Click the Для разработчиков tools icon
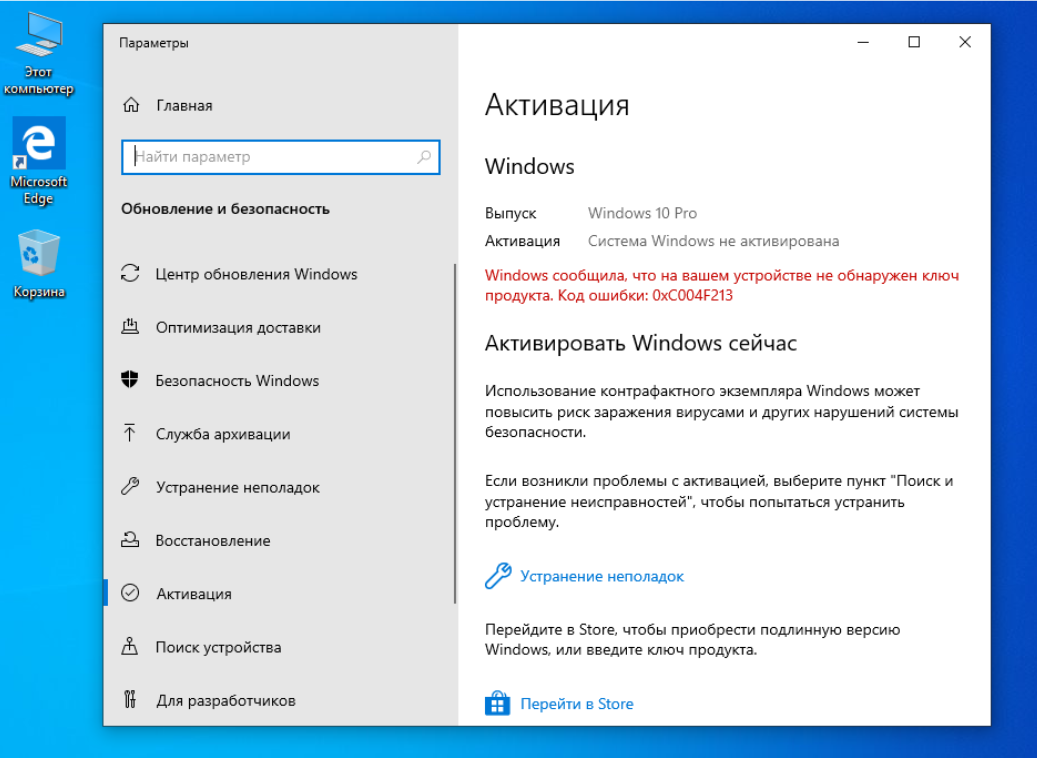The height and width of the screenshot is (758, 1037). [129, 700]
